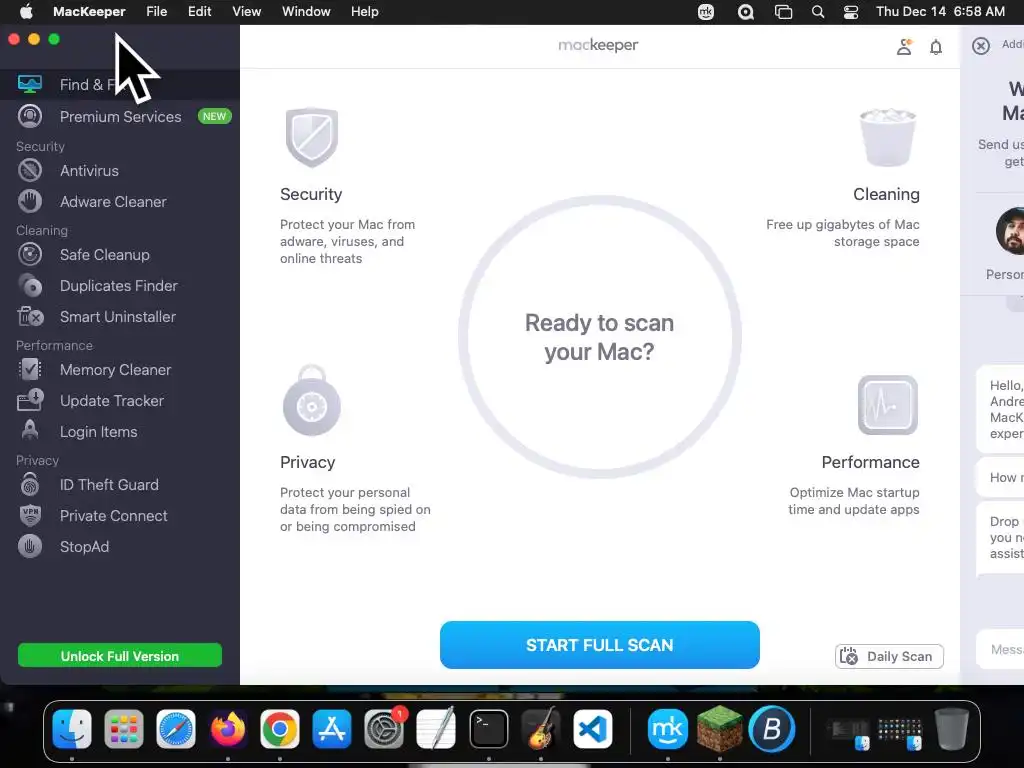Open the Trash in the dock
The height and width of the screenshot is (768, 1024).
click(x=952, y=729)
